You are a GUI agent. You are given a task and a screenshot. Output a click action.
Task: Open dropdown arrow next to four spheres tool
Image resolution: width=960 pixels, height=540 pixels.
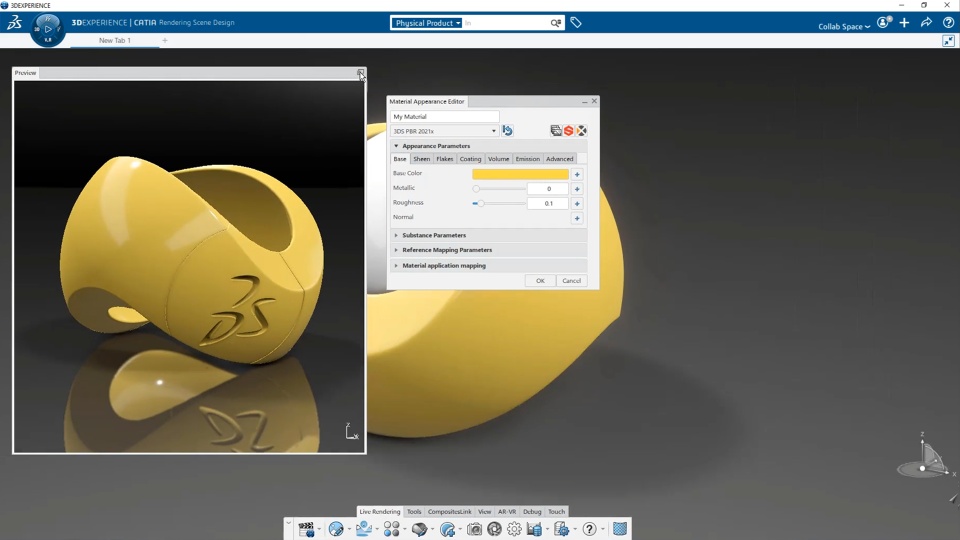[x=405, y=530]
